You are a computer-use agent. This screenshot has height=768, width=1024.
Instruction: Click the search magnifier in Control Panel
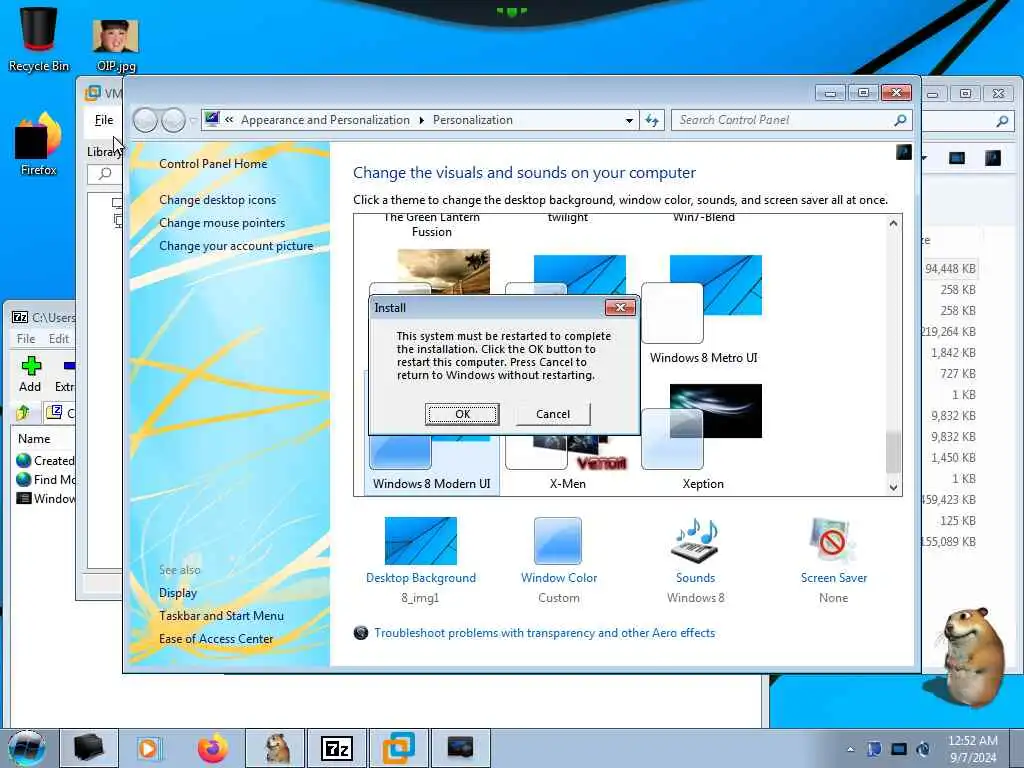point(900,120)
